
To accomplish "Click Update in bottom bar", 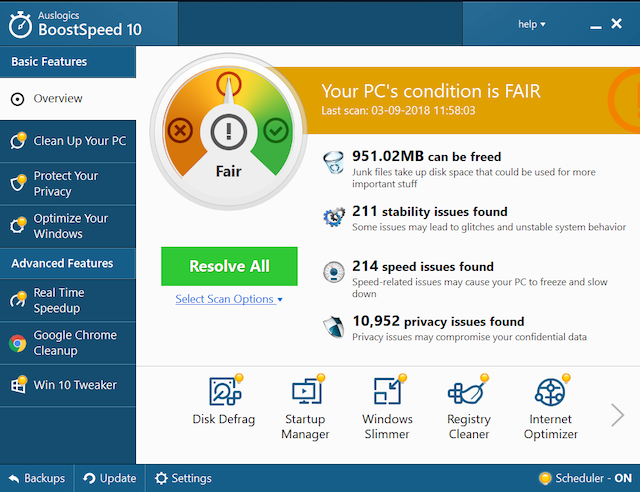I will [x=109, y=478].
